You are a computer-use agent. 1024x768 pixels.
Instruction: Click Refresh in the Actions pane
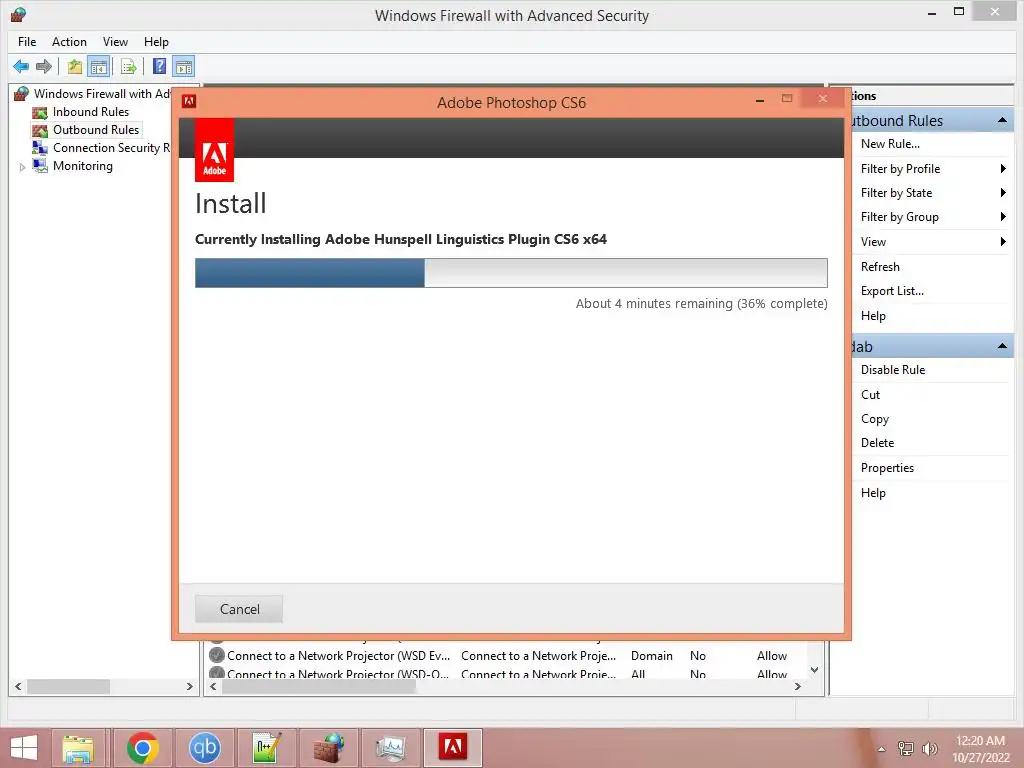[x=880, y=266]
